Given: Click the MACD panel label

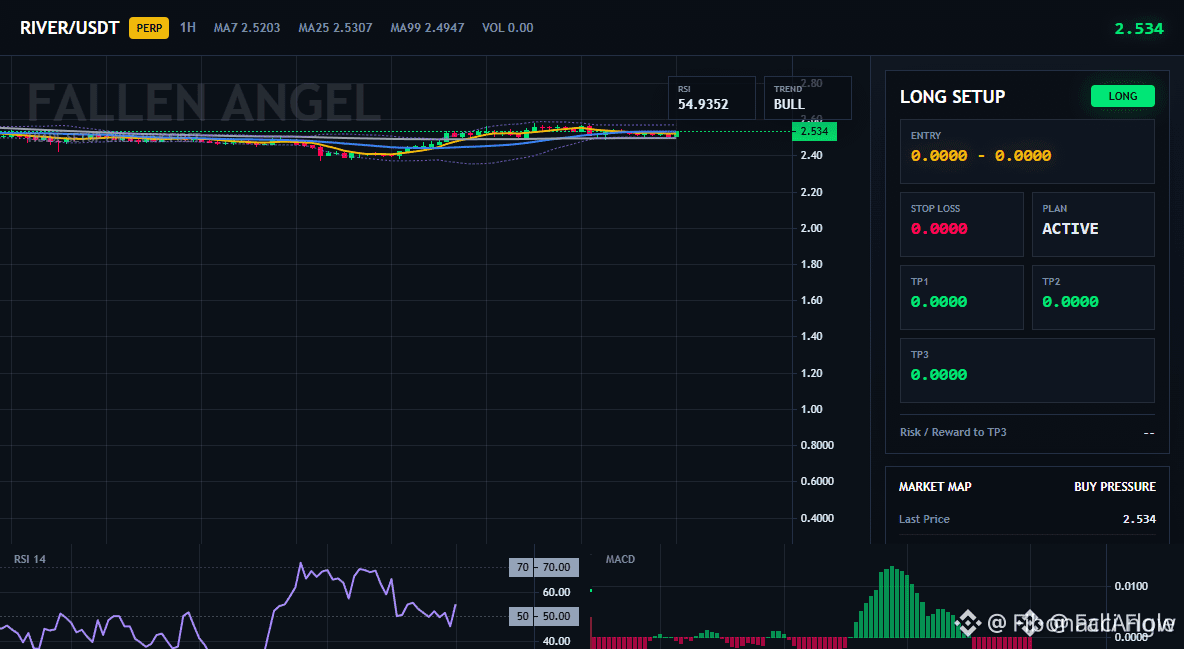Looking at the screenshot, I should pos(620,559).
